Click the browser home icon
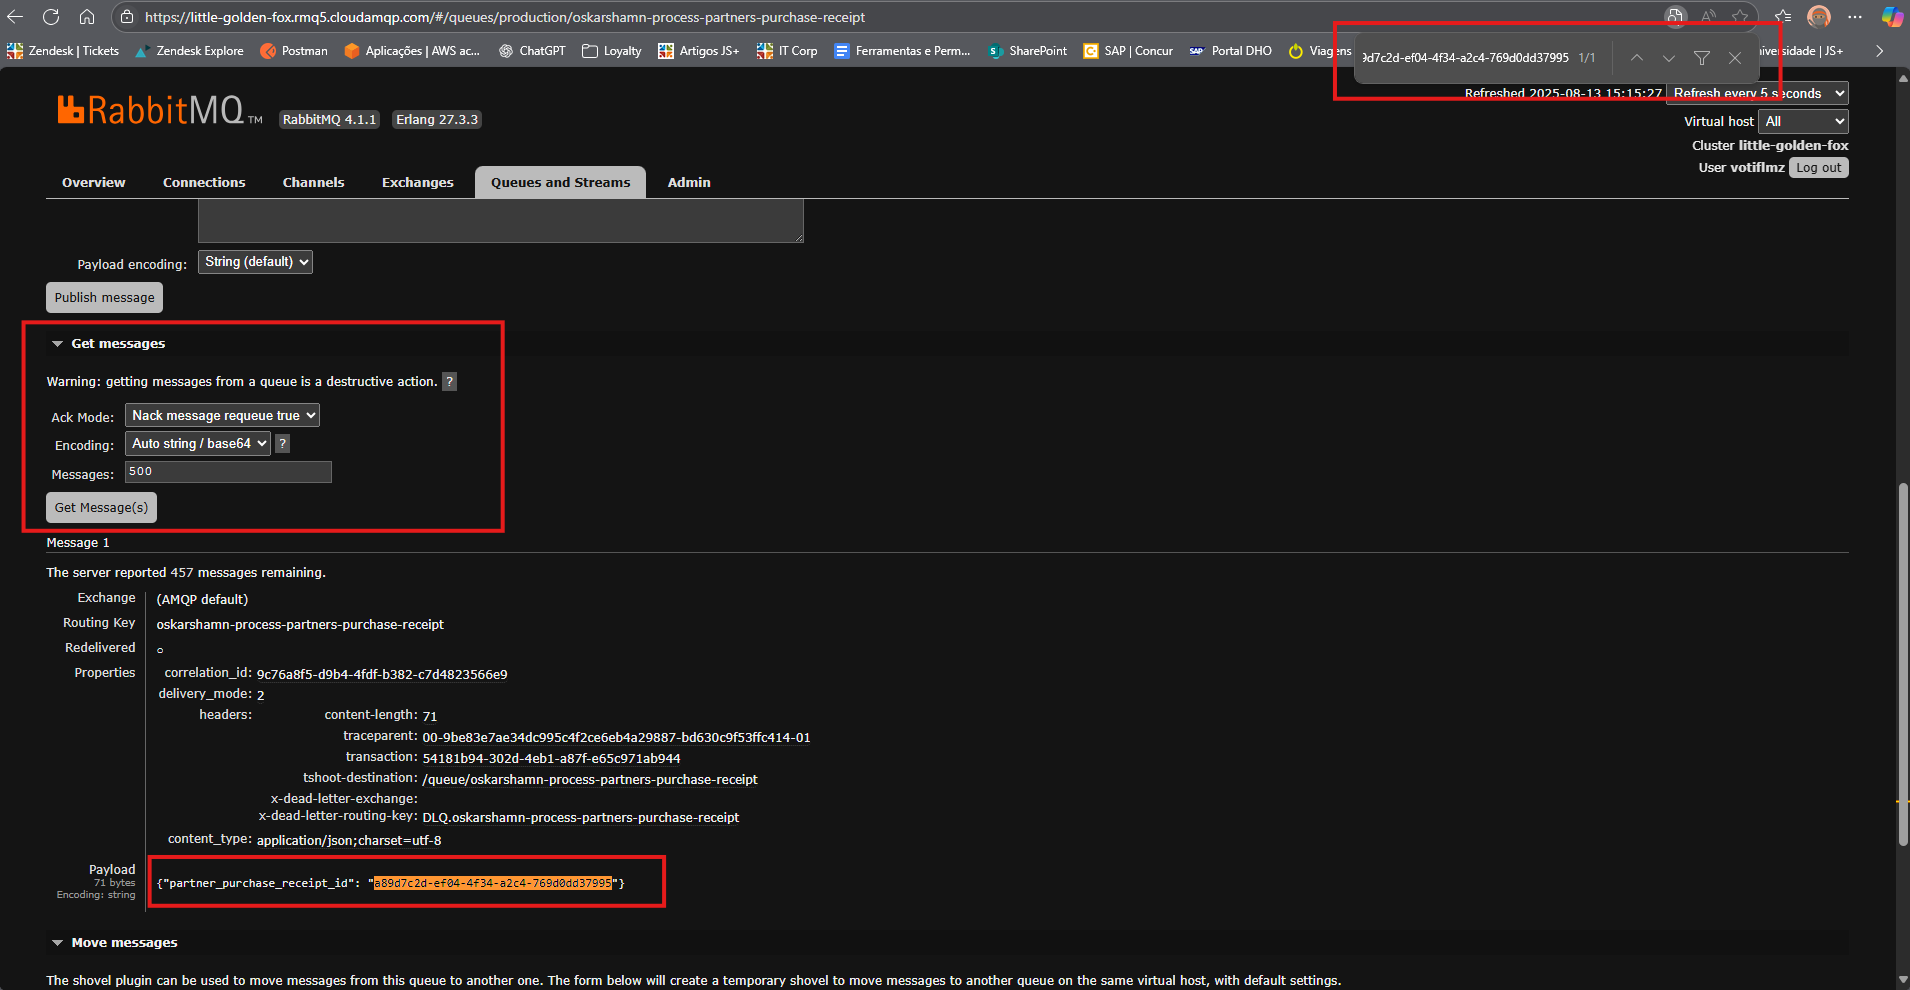 [87, 17]
